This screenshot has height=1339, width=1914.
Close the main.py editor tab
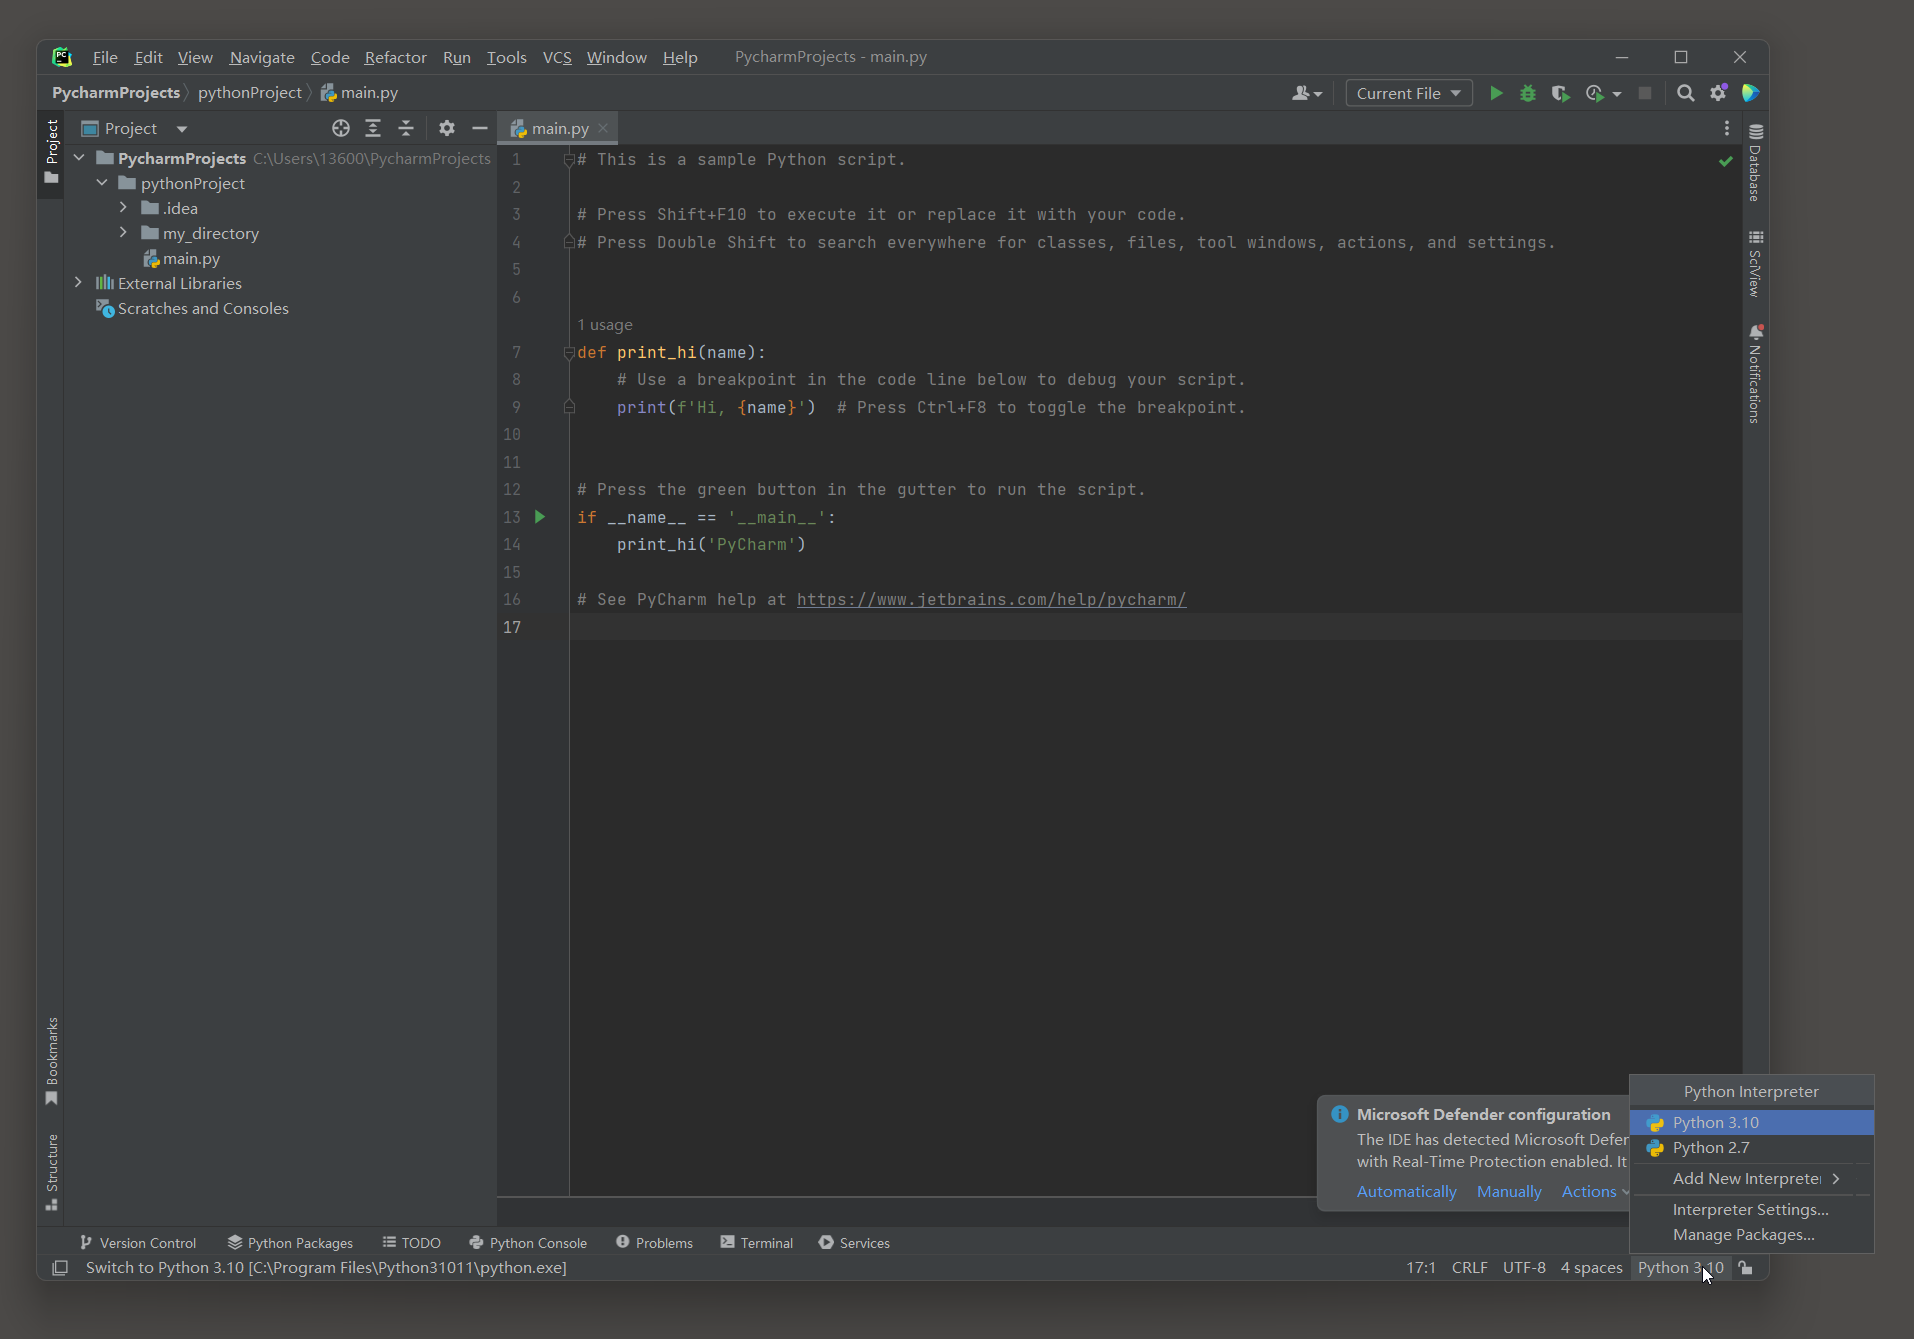603,128
